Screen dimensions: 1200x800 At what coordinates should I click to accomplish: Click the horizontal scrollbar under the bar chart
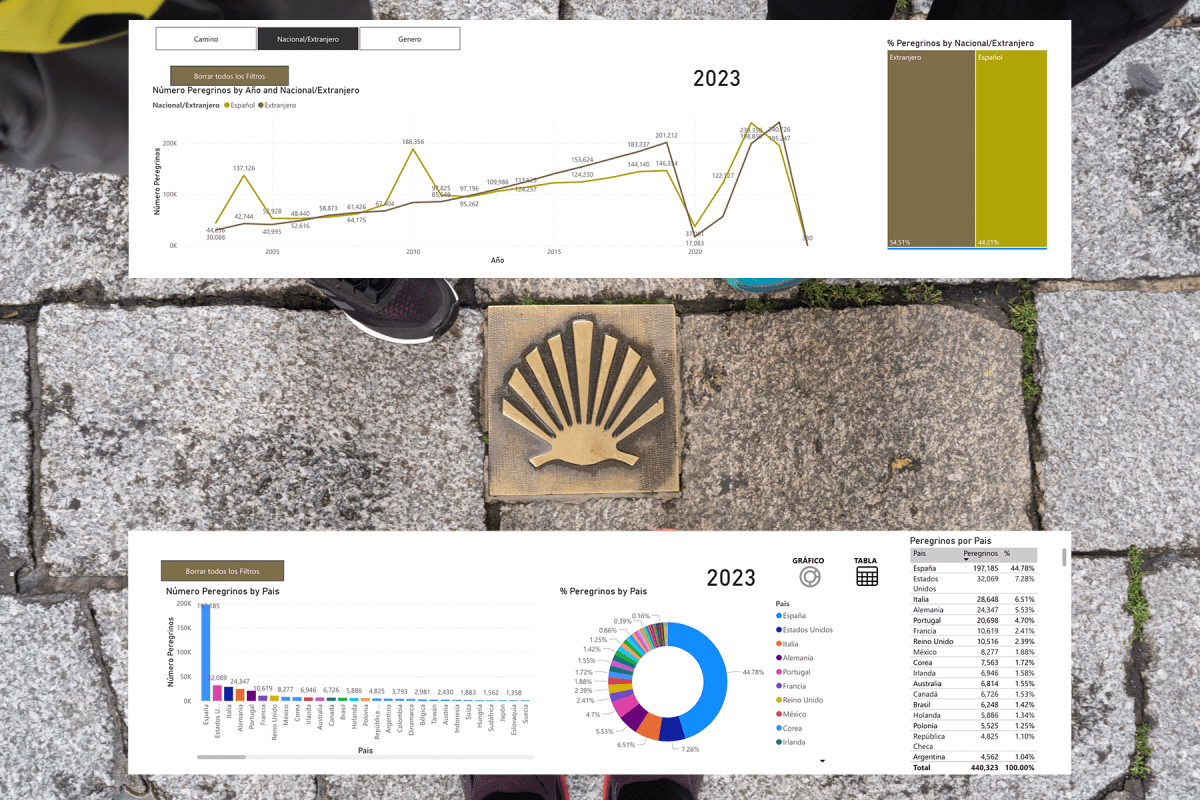221,757
